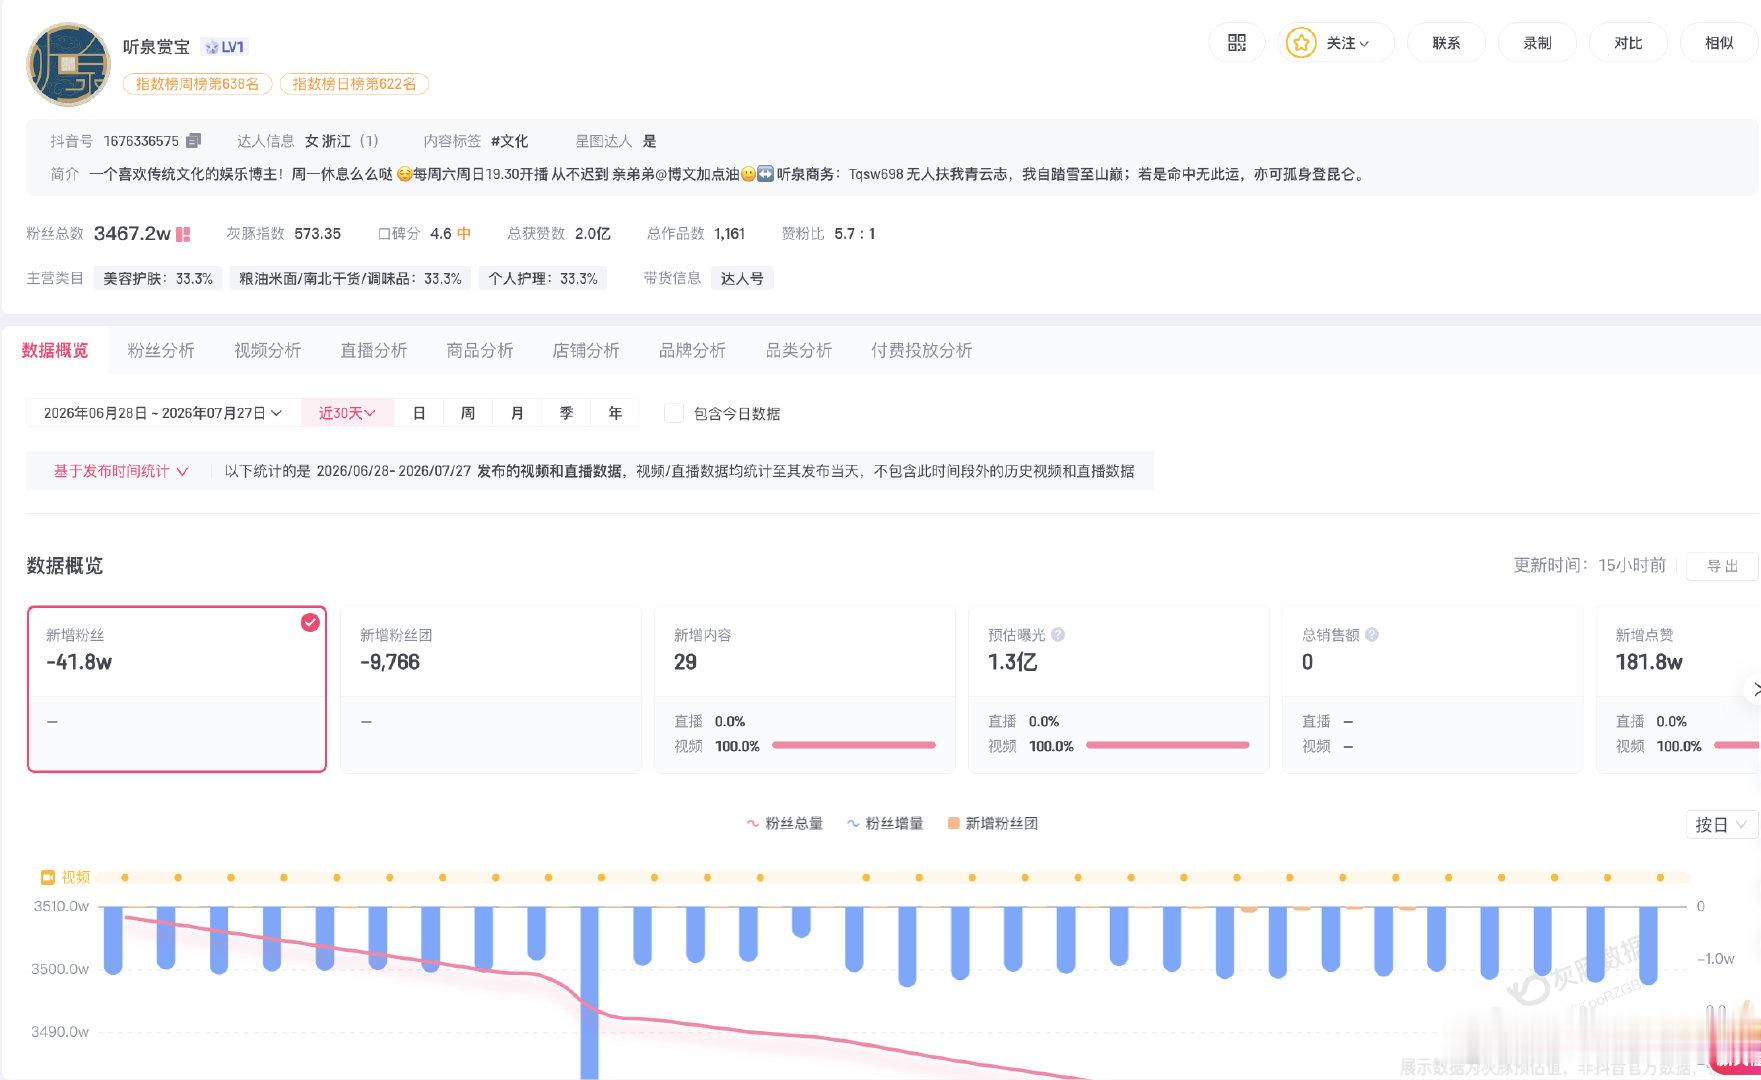Click the LV1 level badge
This screenshot has height=1080, width=1761.
click(225, 47)
